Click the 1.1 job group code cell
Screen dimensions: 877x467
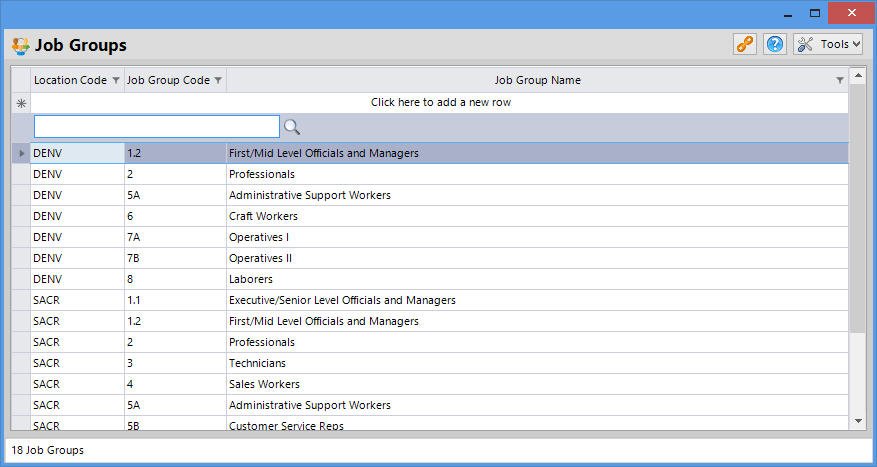pos(175,300)
